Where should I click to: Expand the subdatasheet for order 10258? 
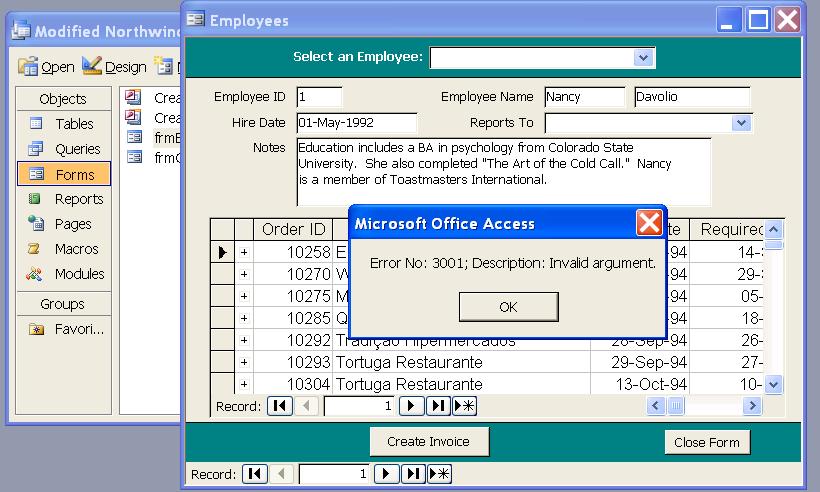pos(244,253)
